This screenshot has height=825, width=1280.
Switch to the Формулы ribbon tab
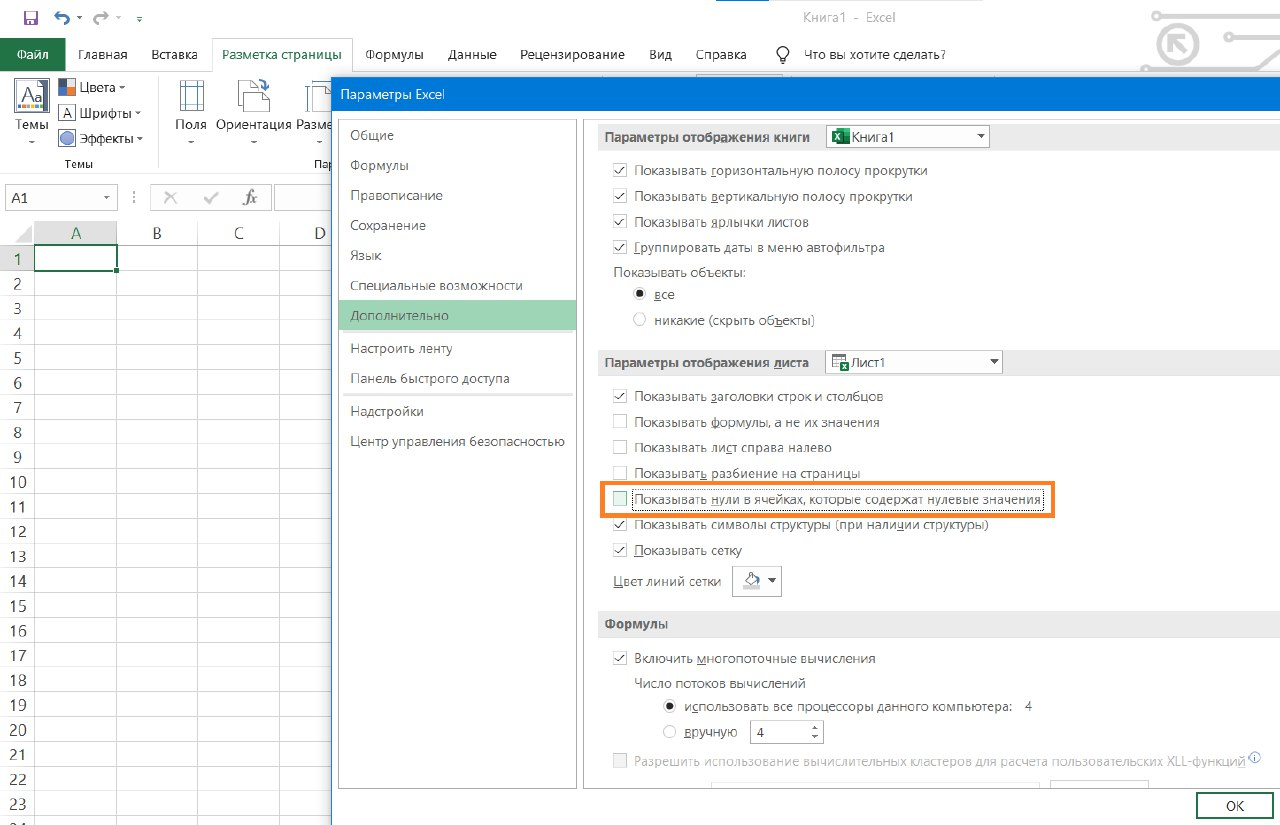(394, 55)
